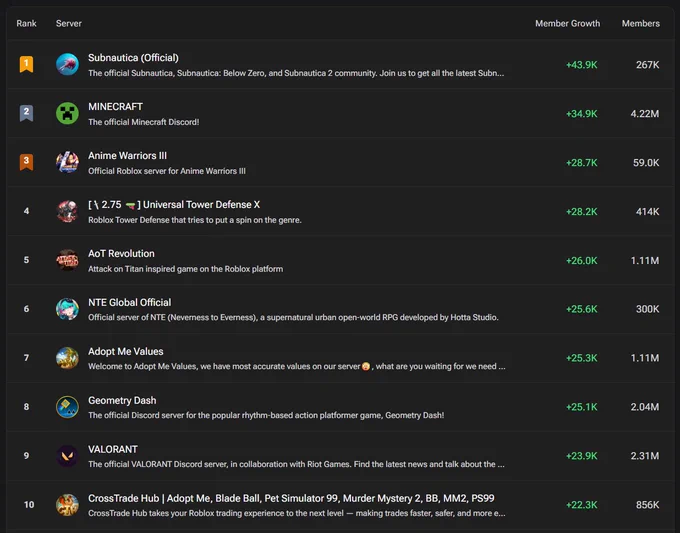Sort by the Server column header
680x533 pixels.
[69, 23]
